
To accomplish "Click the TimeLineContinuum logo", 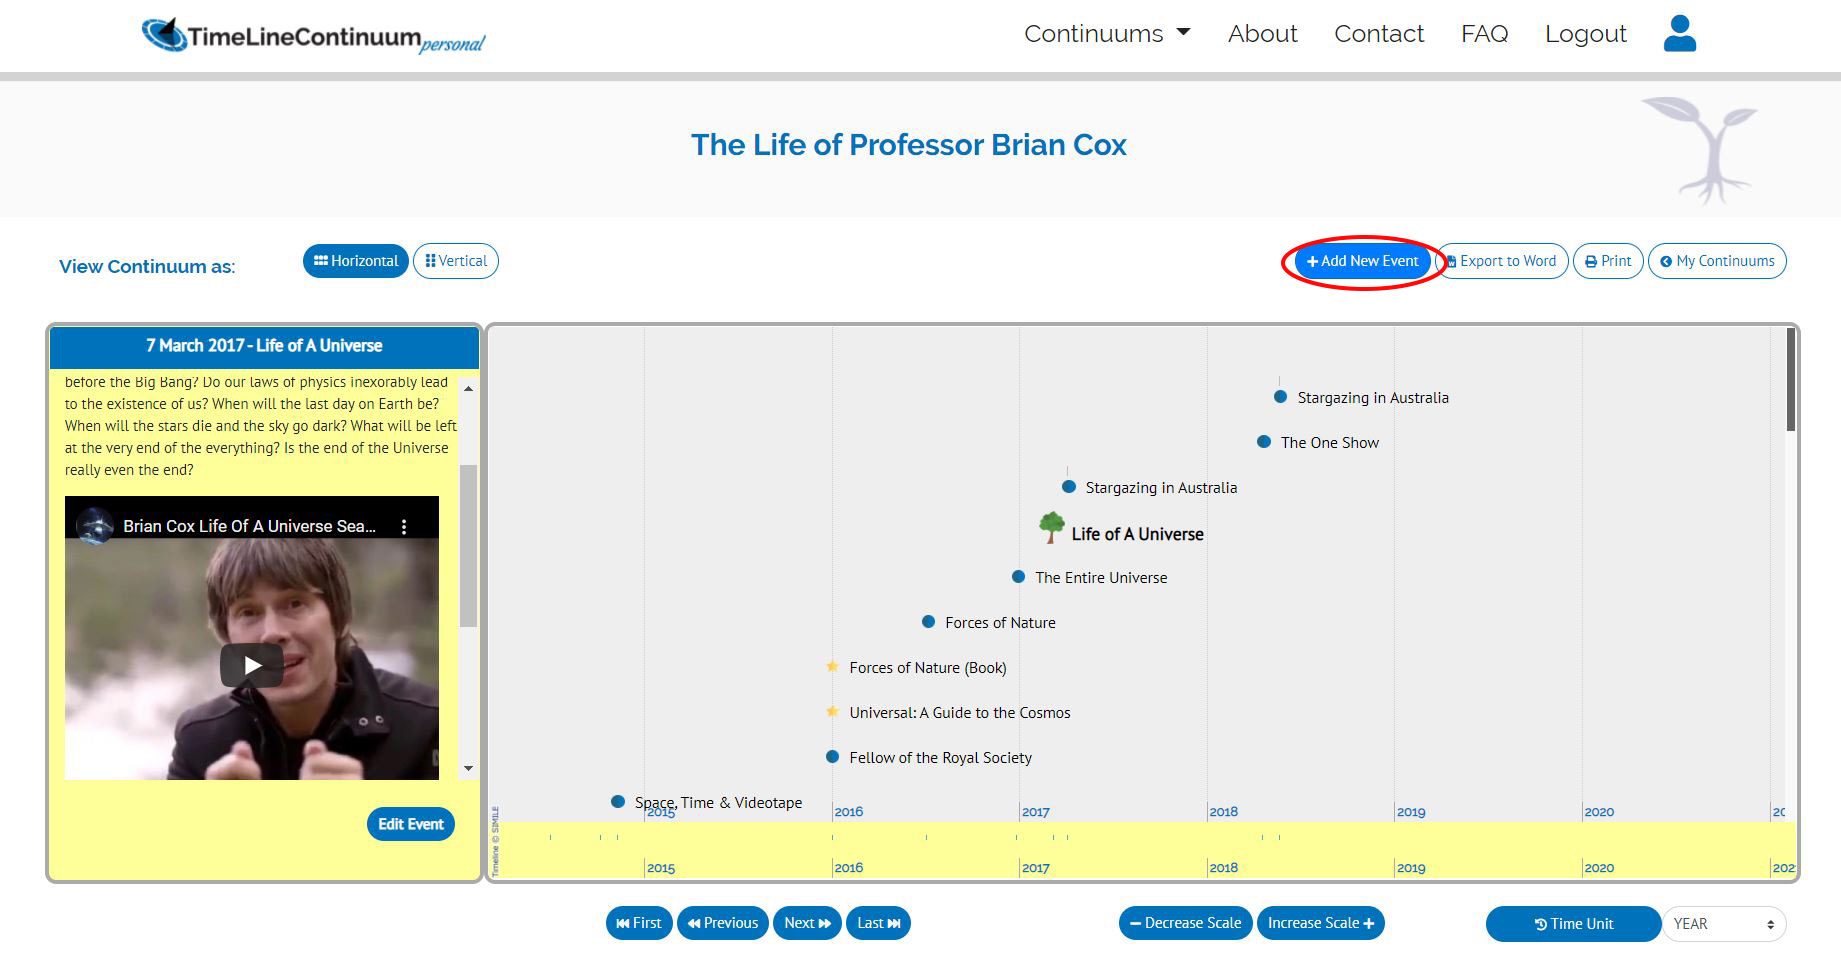I will pos(313,36).
